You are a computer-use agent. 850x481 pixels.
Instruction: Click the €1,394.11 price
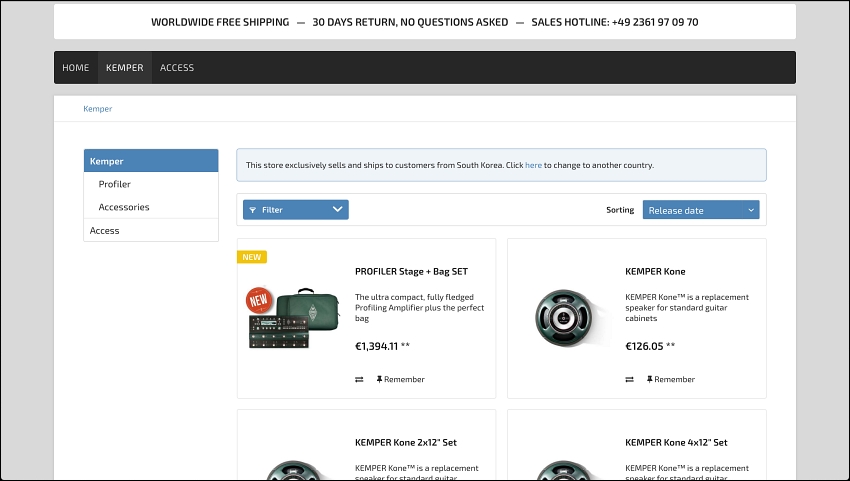point(376,346)
